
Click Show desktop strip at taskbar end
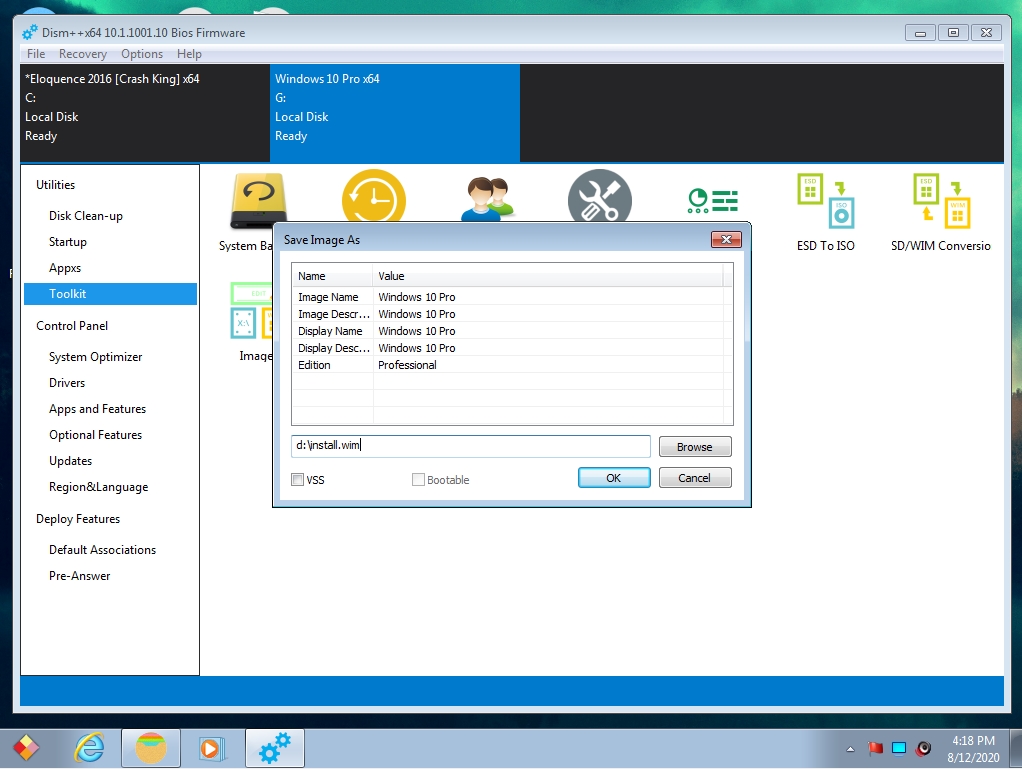coord(1016,748)
